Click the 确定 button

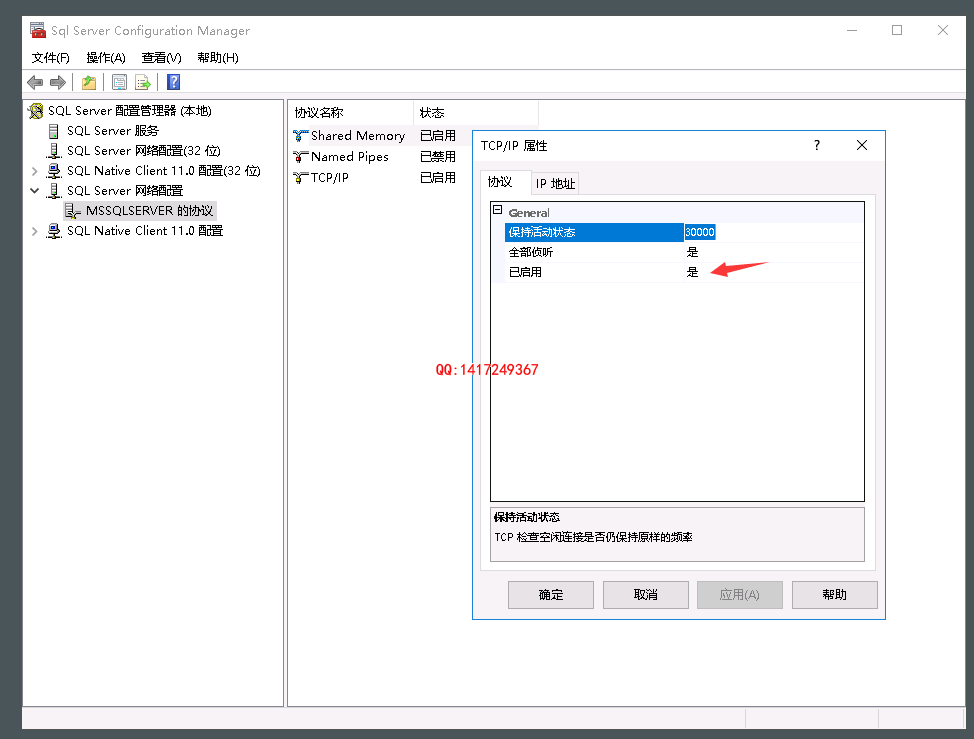(550, 595)
